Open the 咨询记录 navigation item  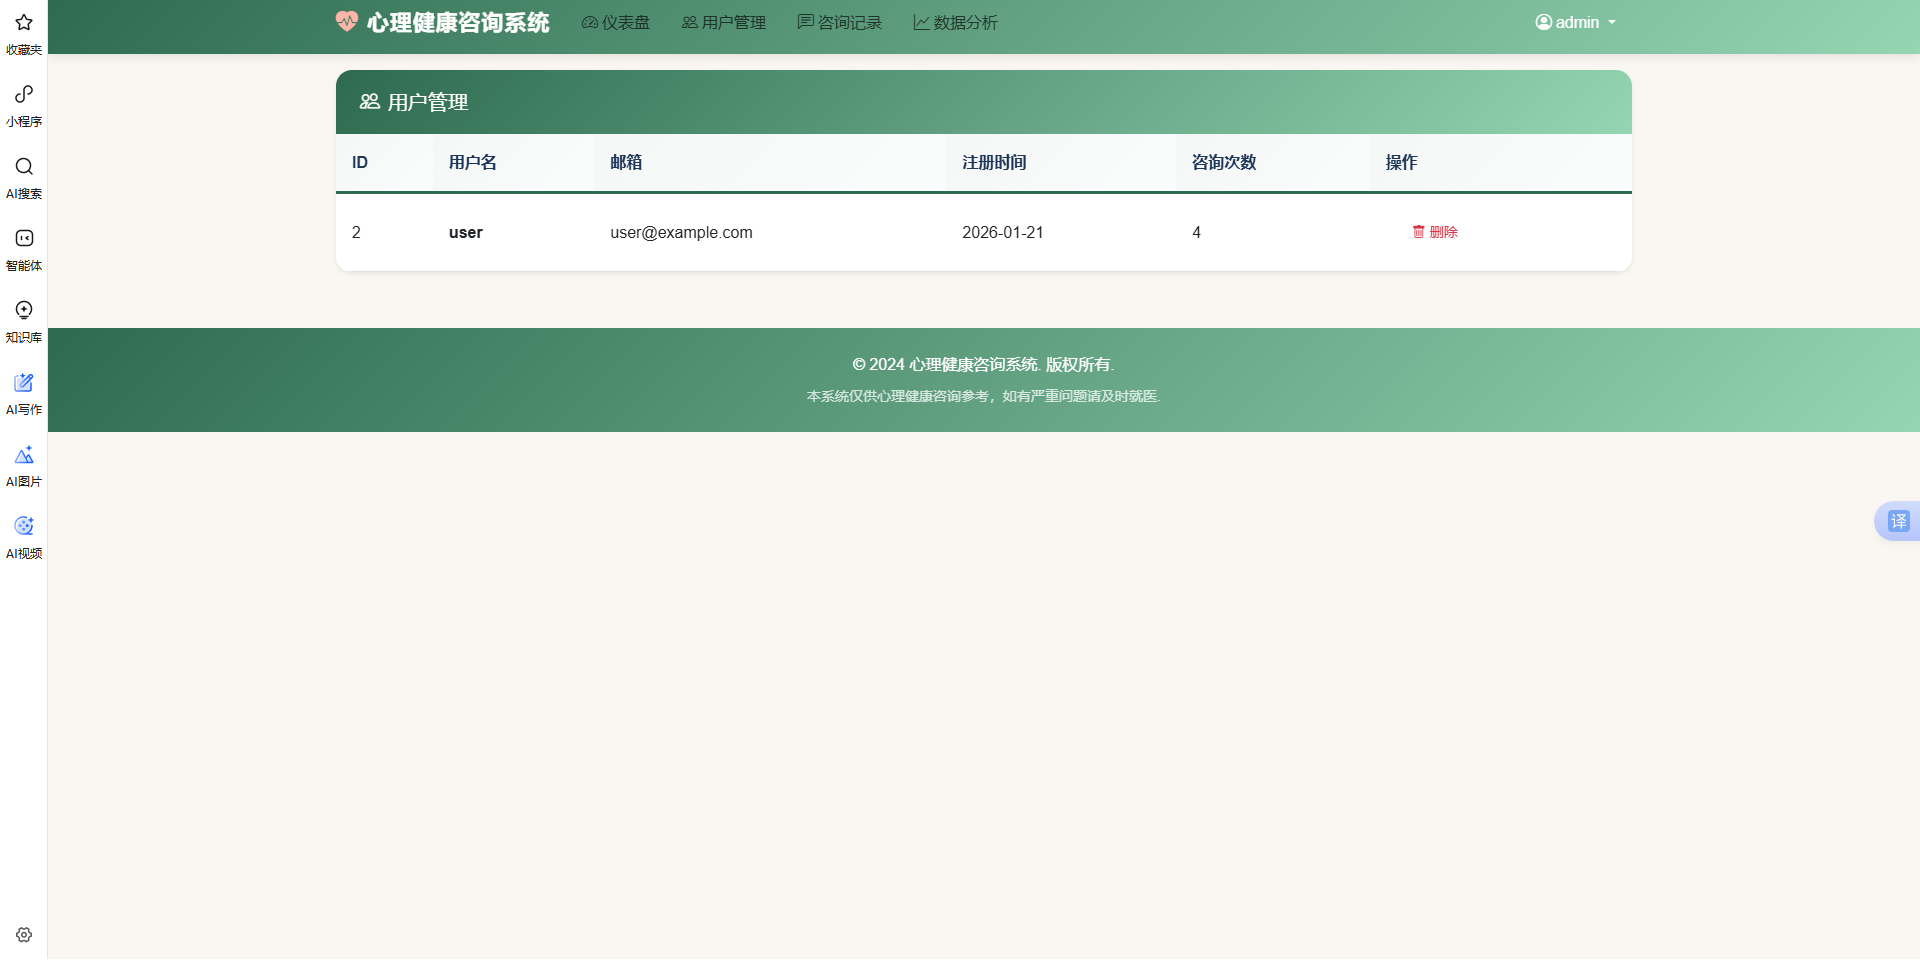(840, 22)
